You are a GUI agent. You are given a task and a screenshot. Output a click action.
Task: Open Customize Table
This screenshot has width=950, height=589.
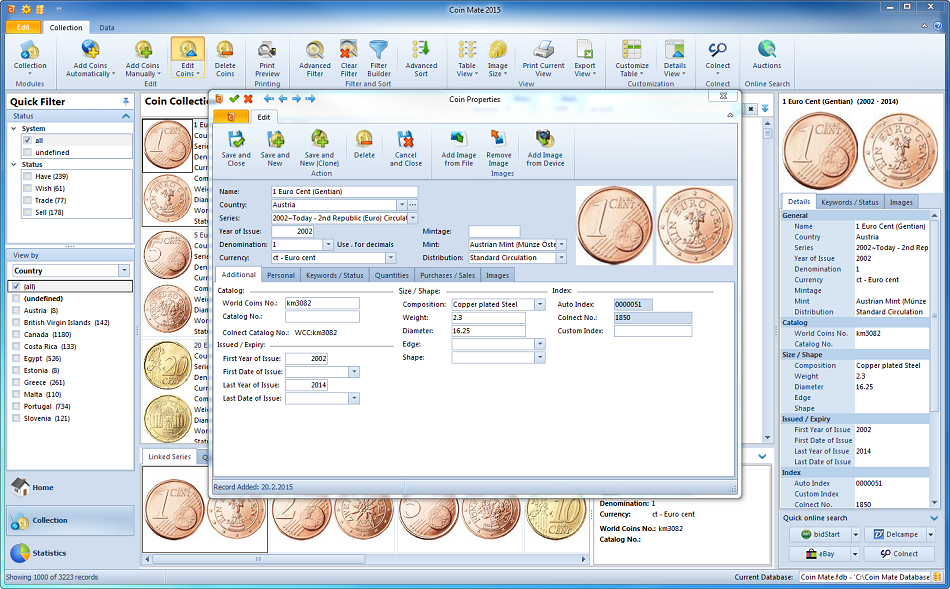[x=632, y=58]
